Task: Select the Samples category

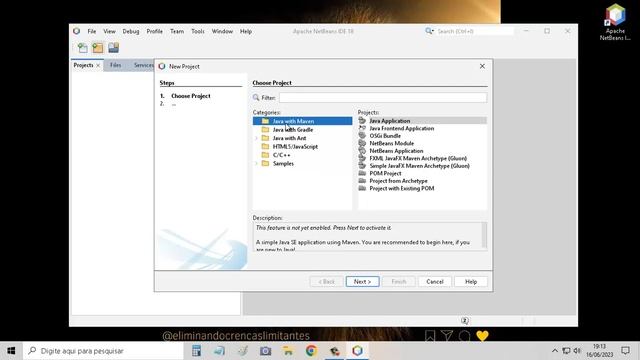Action: tap(283, 163)
